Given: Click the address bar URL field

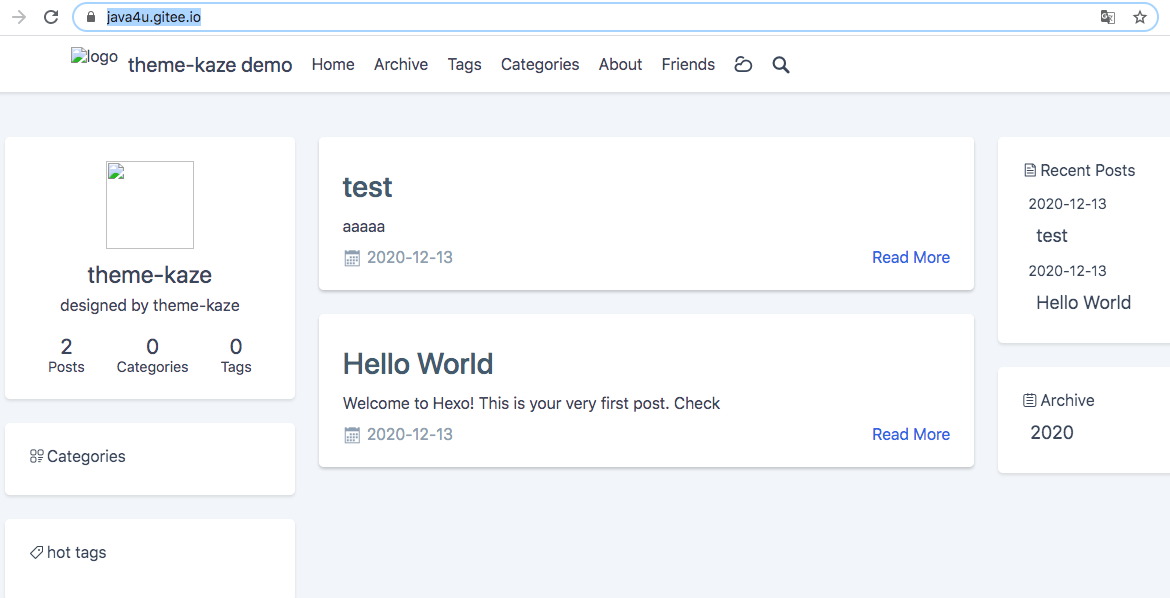Looking at the screenshot, I should (x=600, y=17).
